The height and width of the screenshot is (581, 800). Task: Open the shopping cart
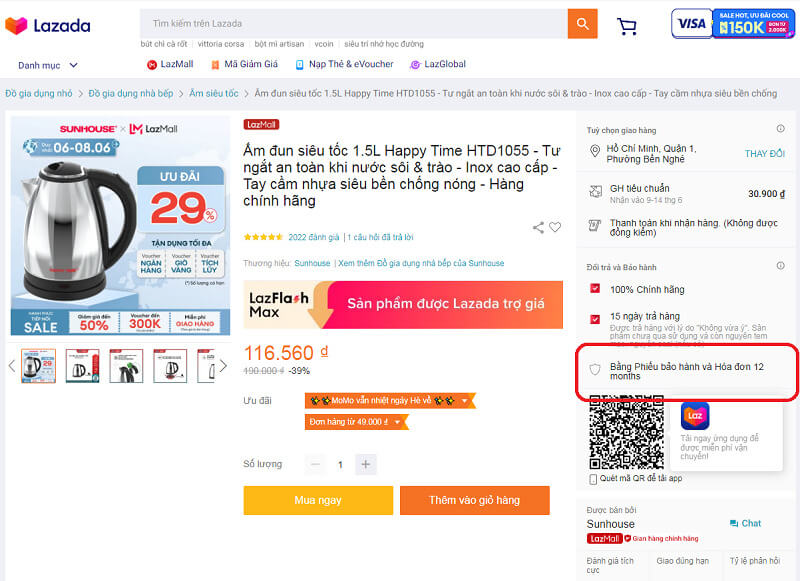tap(627, 26)
